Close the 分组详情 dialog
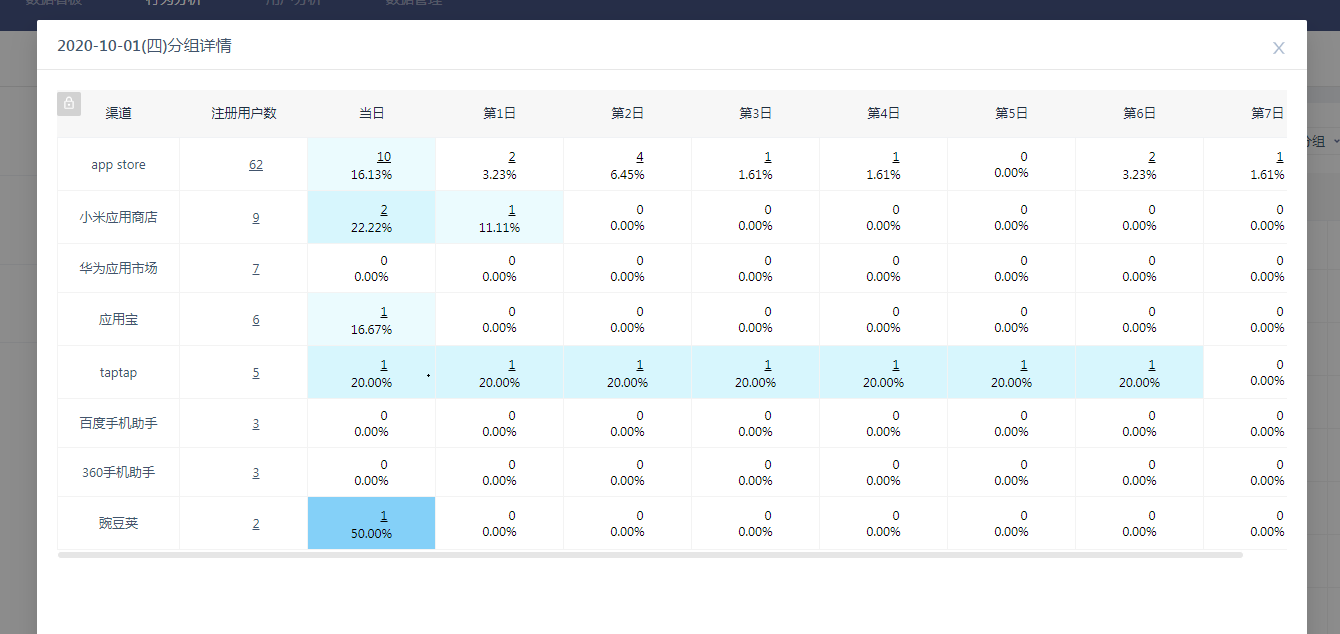The height and width of the screenshot is (634, 1340). click(x=1278, y=48)
